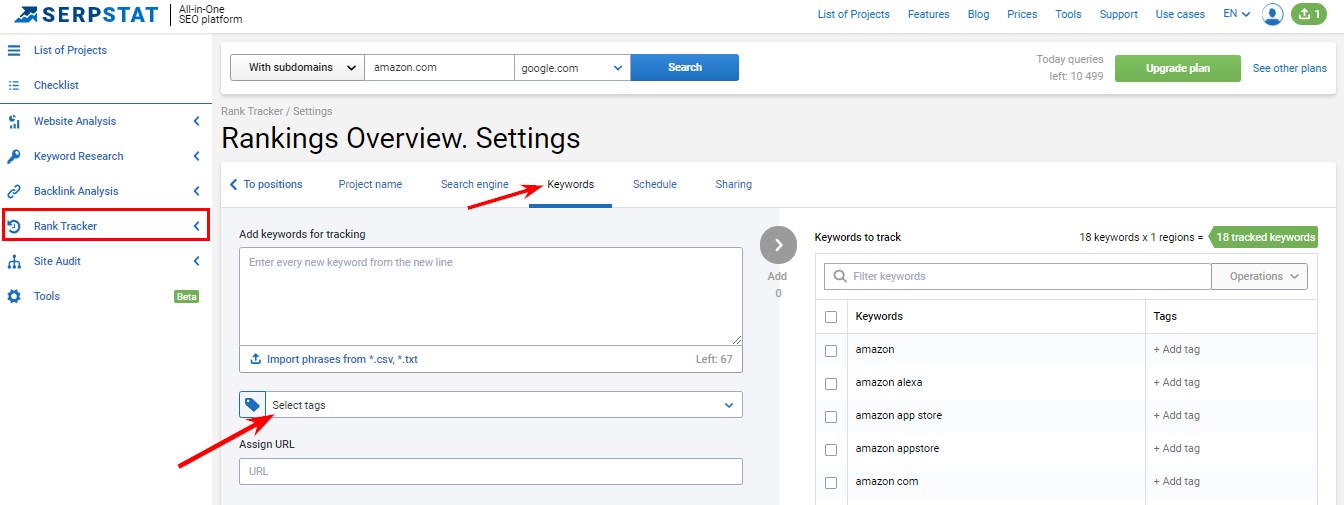Expand the Rank Tracker chevron
This screenshot has width=1344, height=505.
[196, 226]
